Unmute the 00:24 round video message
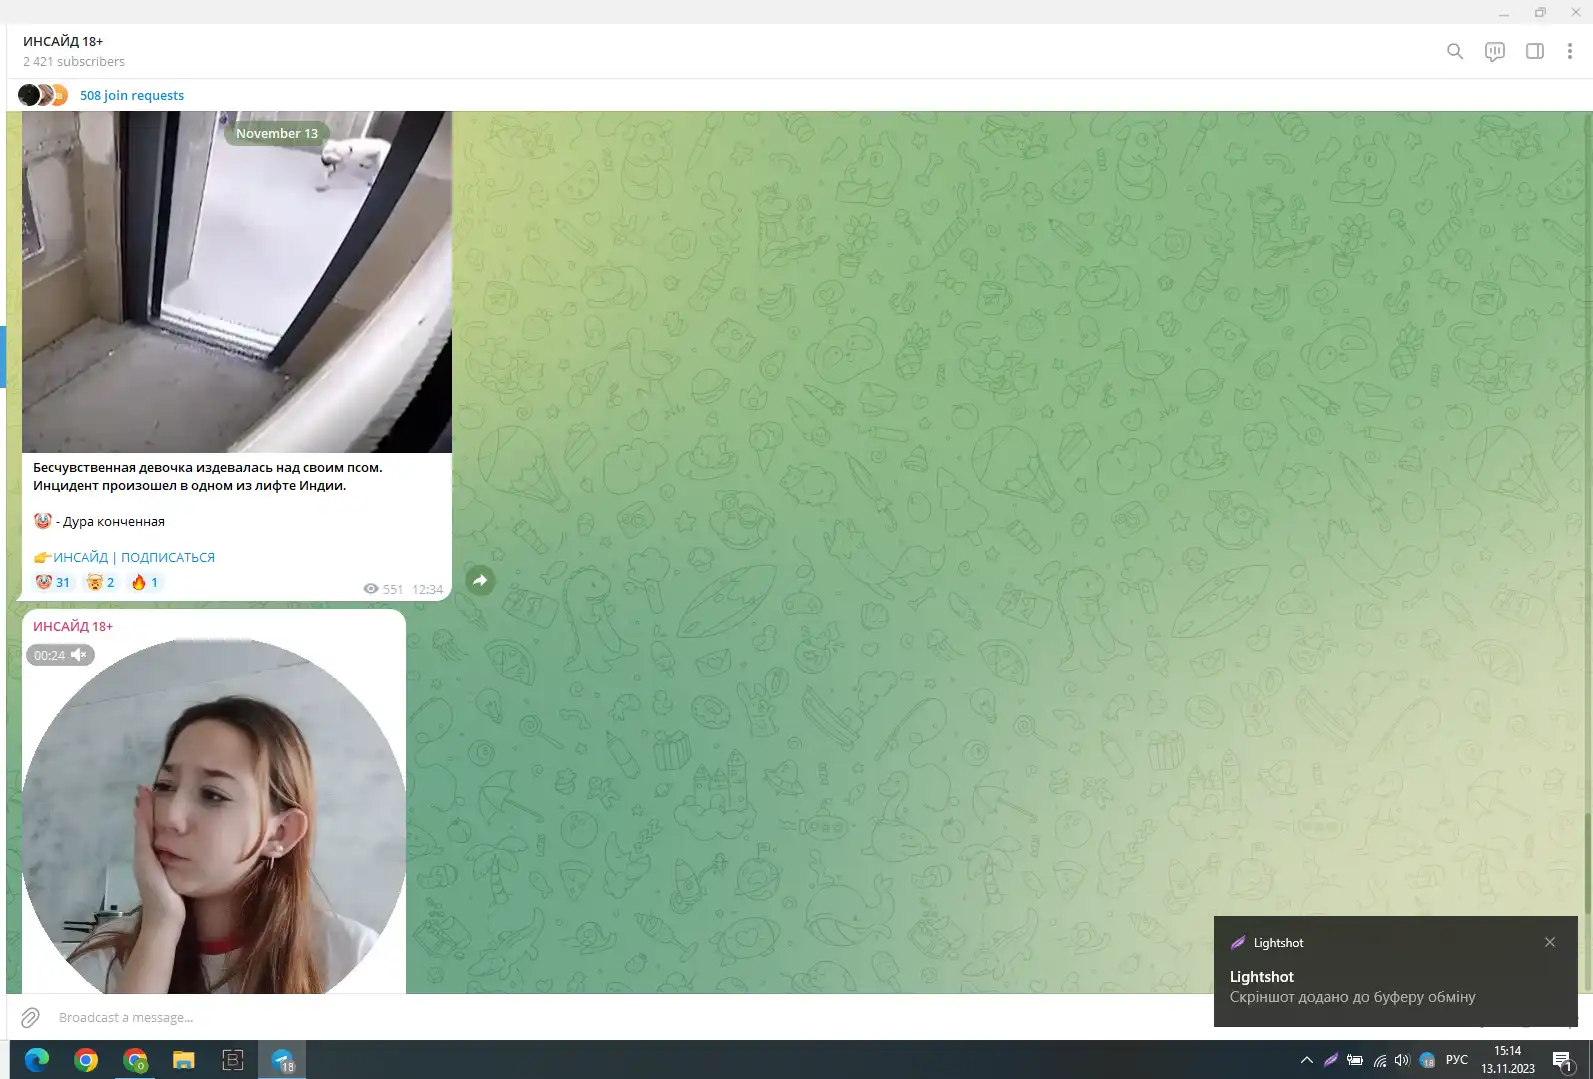 pos(60,655)
